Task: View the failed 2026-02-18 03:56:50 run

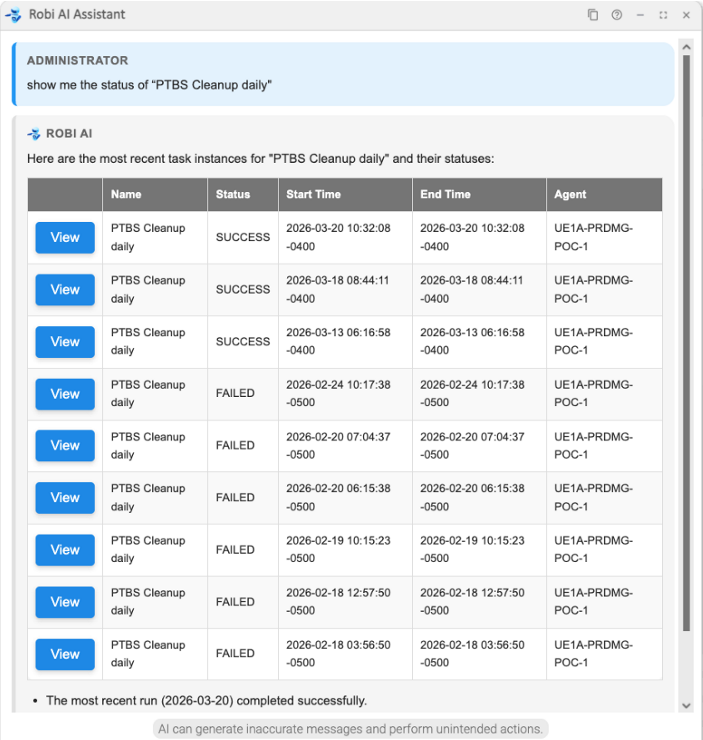Action: point(65,654)
